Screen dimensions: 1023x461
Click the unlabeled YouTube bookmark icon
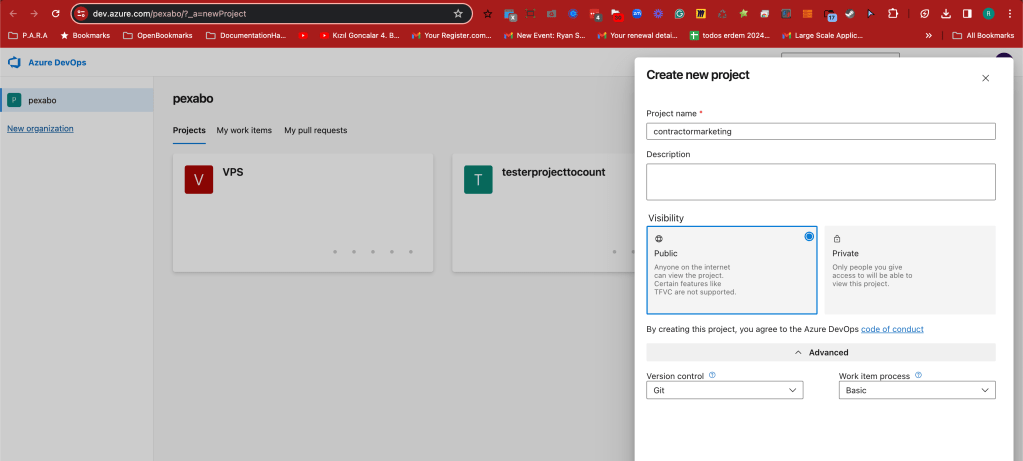point(303,35)
